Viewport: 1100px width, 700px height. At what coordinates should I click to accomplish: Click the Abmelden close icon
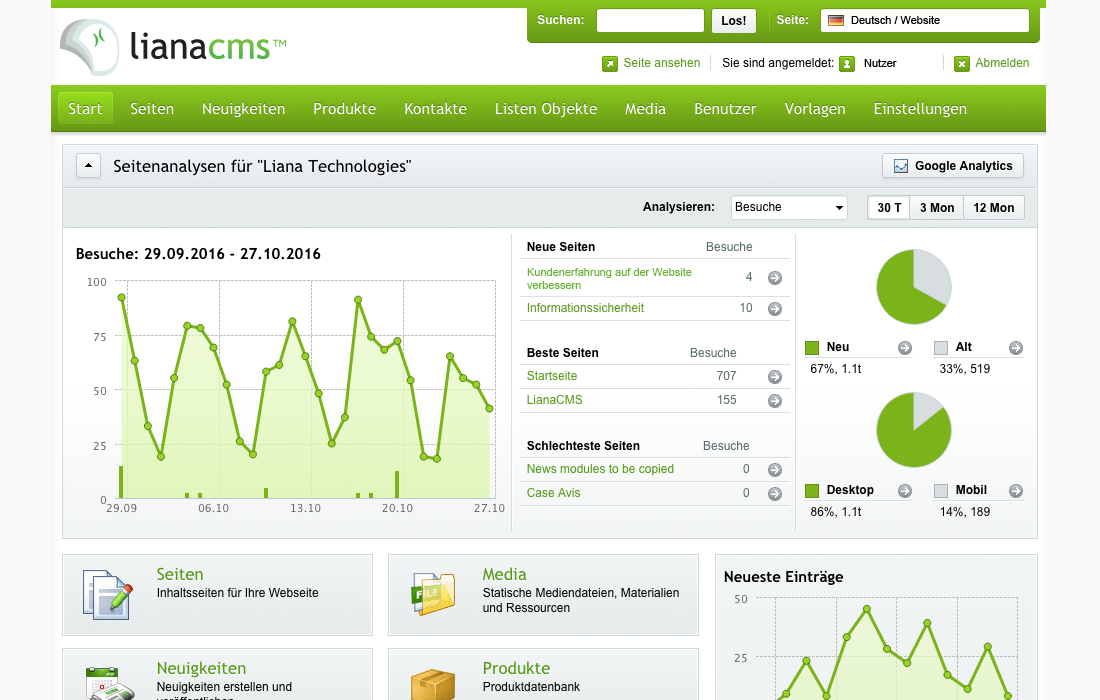pos(962,64)
